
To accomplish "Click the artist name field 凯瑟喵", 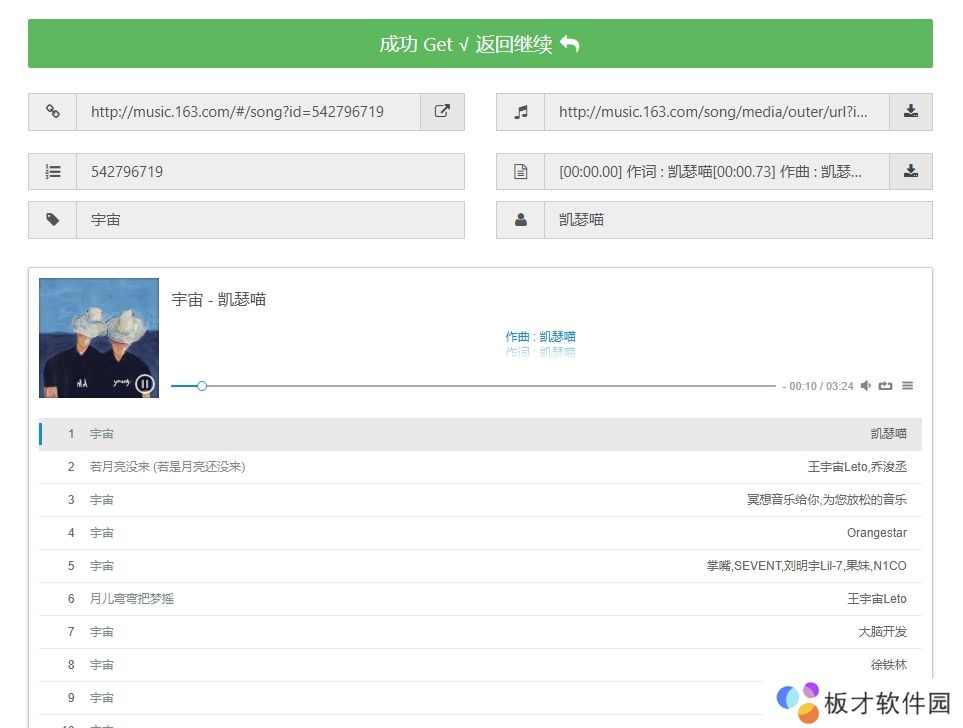I will pyautogui.click(x=737, y=220).
